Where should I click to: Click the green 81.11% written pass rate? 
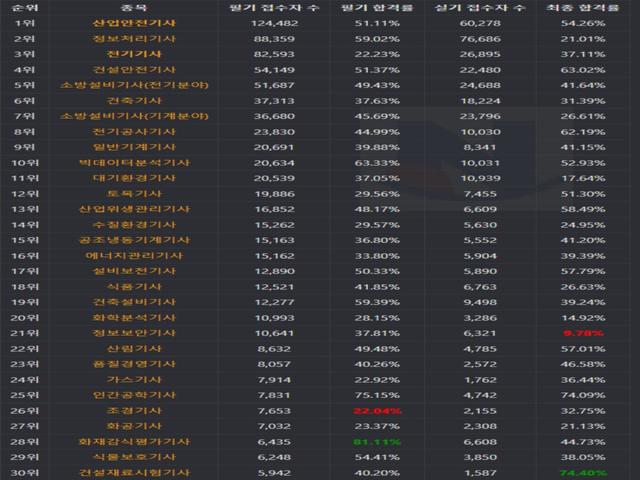(x=377, y=442)
